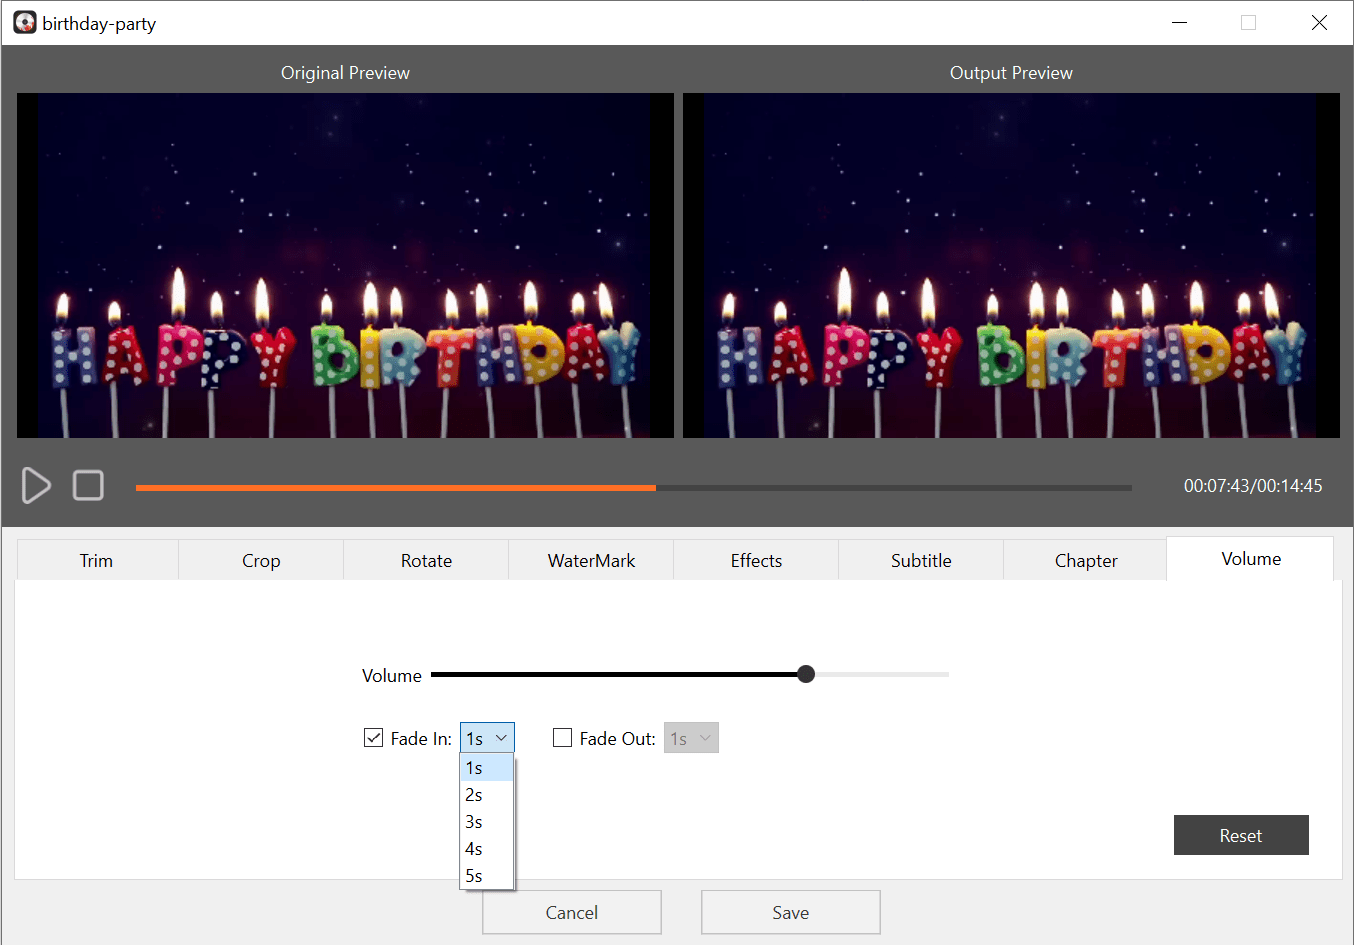
Task: Enable the Fade Out checkbox
Action: [562, 737]
